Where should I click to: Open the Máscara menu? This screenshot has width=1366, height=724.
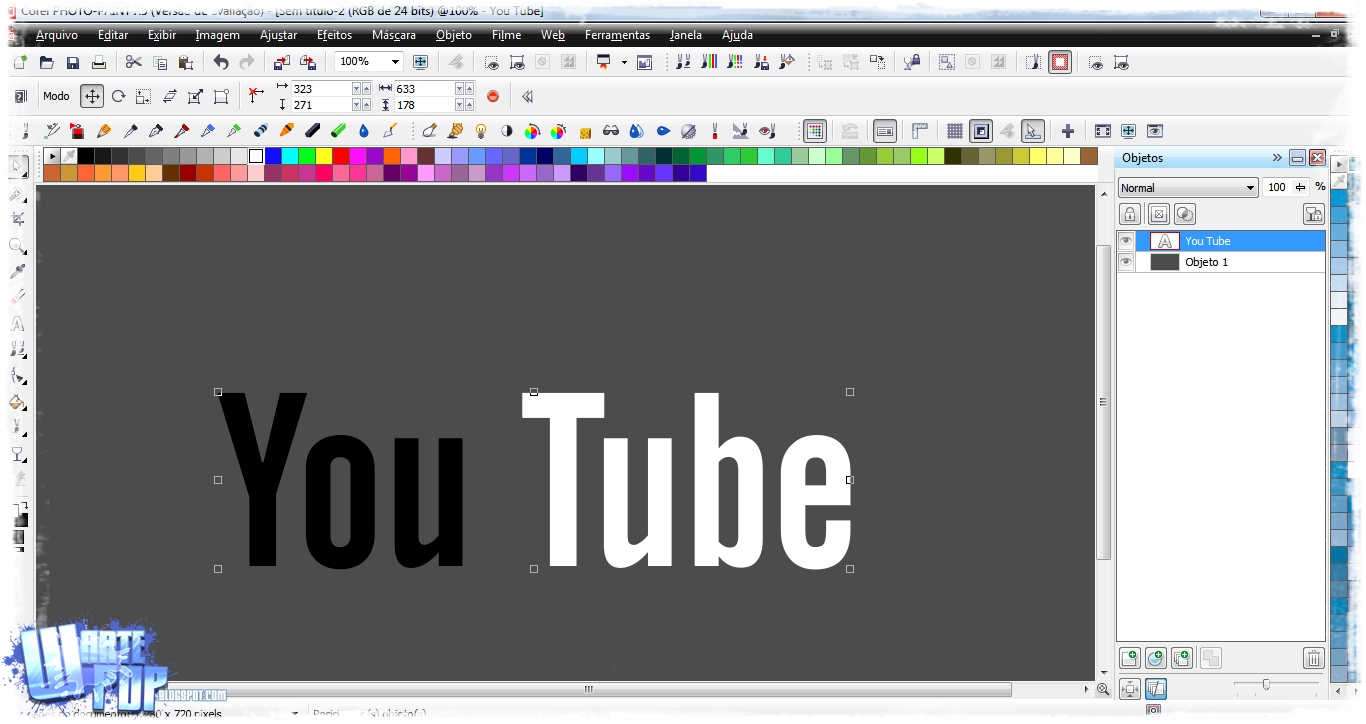click(x=393, y=35)
